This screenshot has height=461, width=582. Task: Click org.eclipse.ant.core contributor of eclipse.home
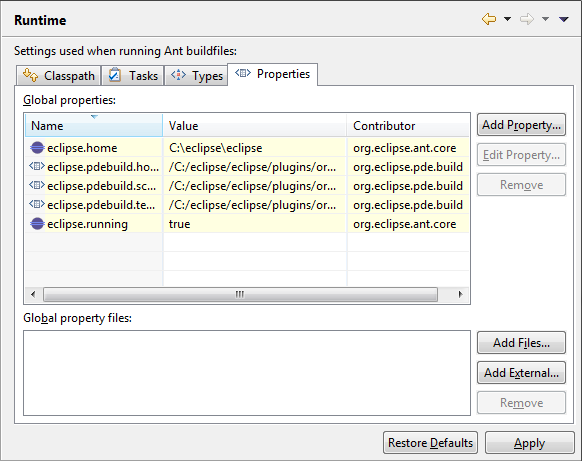click(x=405, y=148)
